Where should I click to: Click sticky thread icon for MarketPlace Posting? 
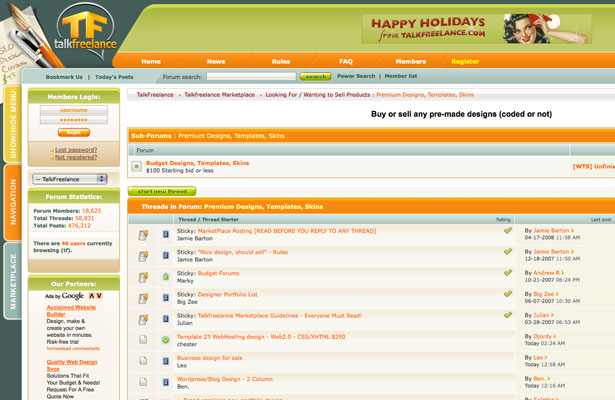pyautogui.click(x=143, y=235)
